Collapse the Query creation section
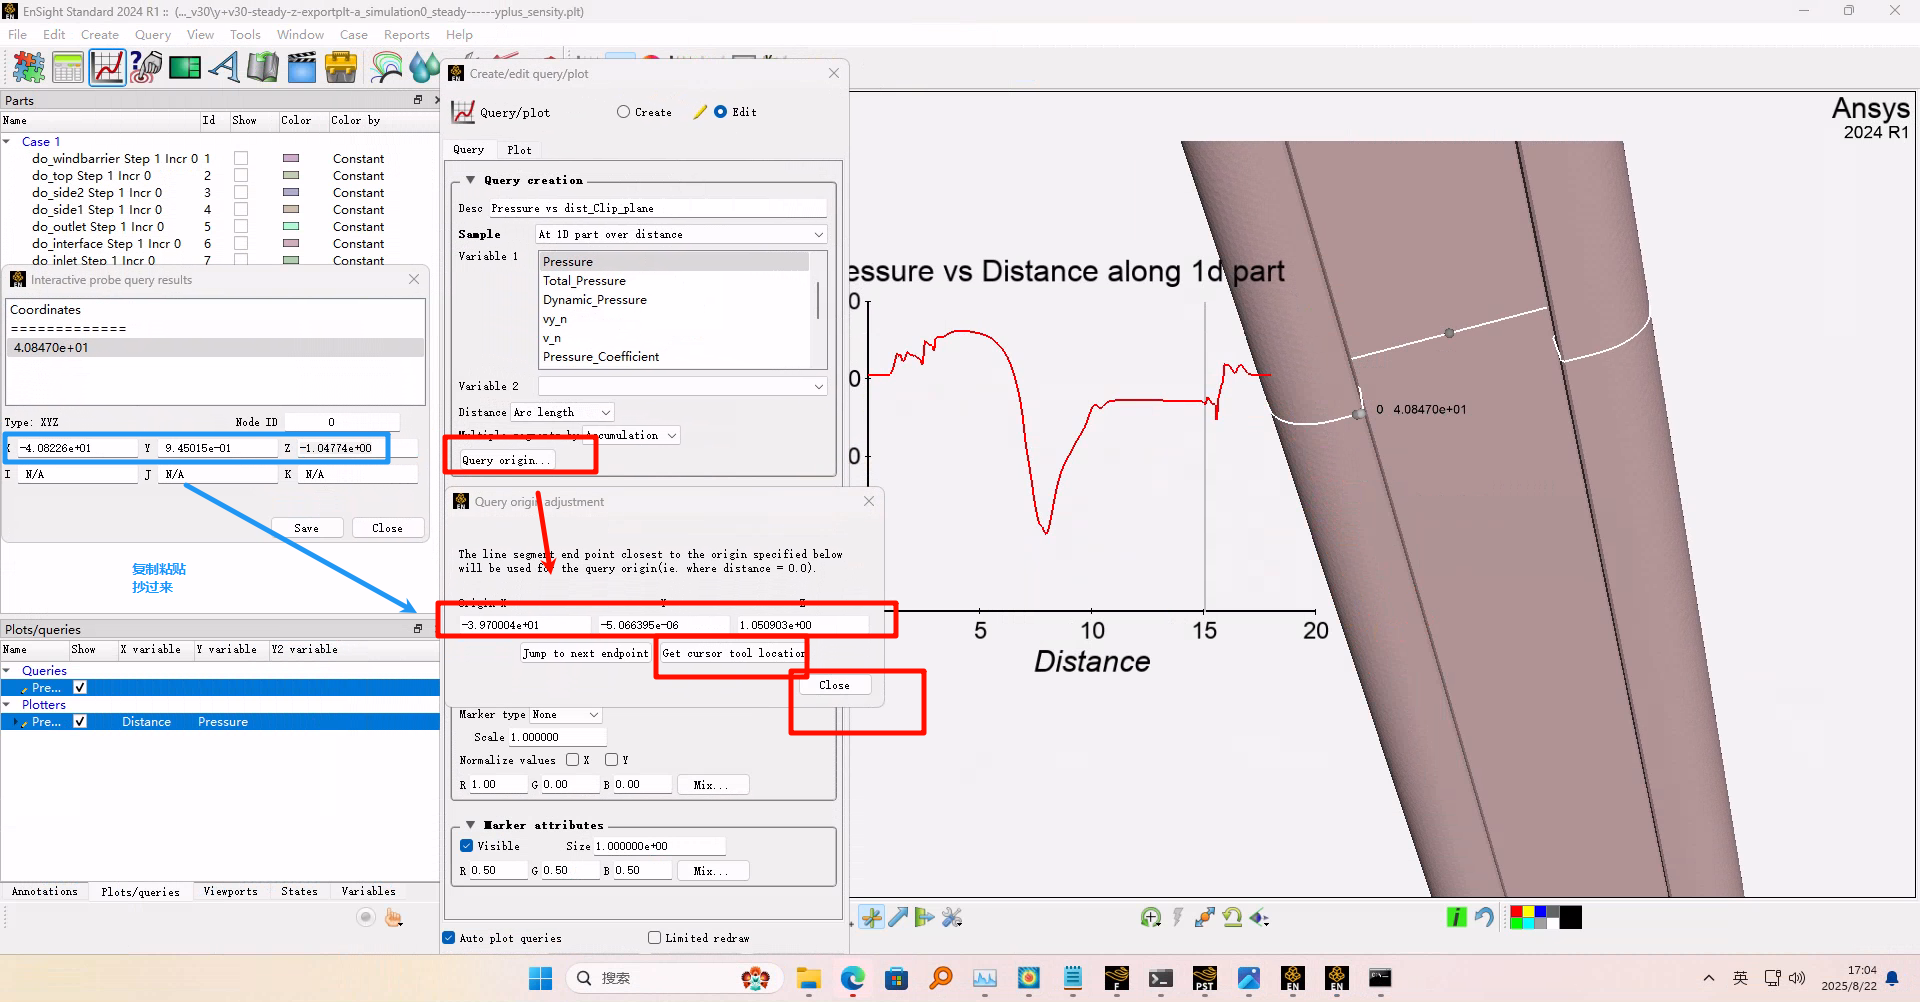The width and height of the screenshot is (1920, 1002). pos(470,180)
